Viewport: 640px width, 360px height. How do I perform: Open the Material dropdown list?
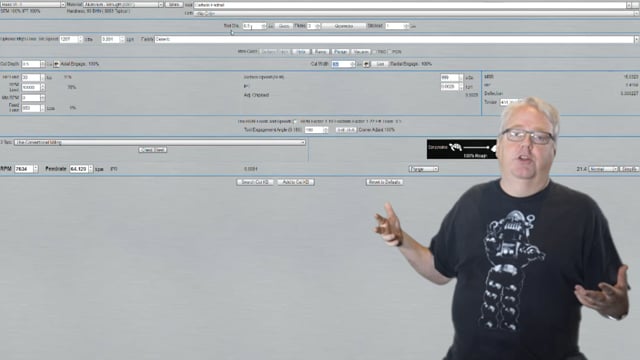pos(123,4)
